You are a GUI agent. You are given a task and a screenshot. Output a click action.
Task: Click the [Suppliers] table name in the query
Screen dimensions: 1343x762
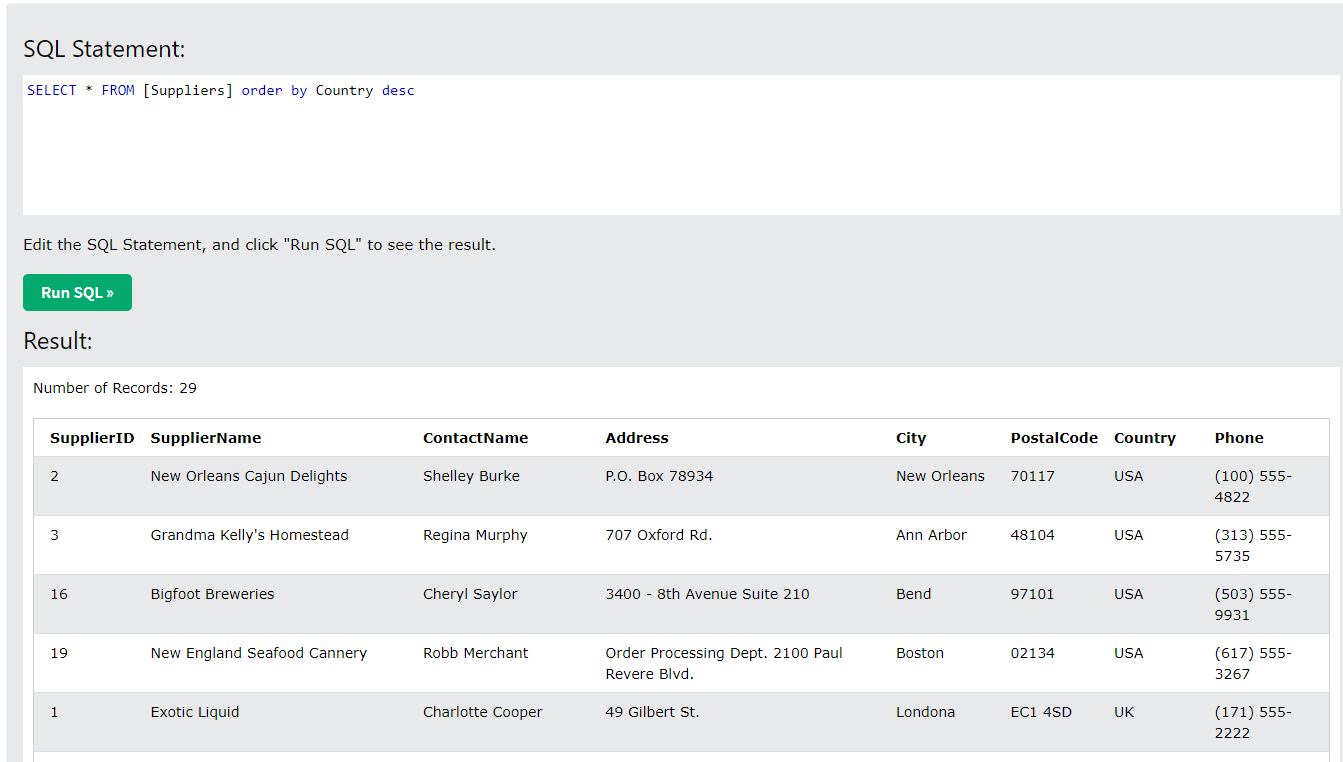pyautogui.click(x=188, y=91)
